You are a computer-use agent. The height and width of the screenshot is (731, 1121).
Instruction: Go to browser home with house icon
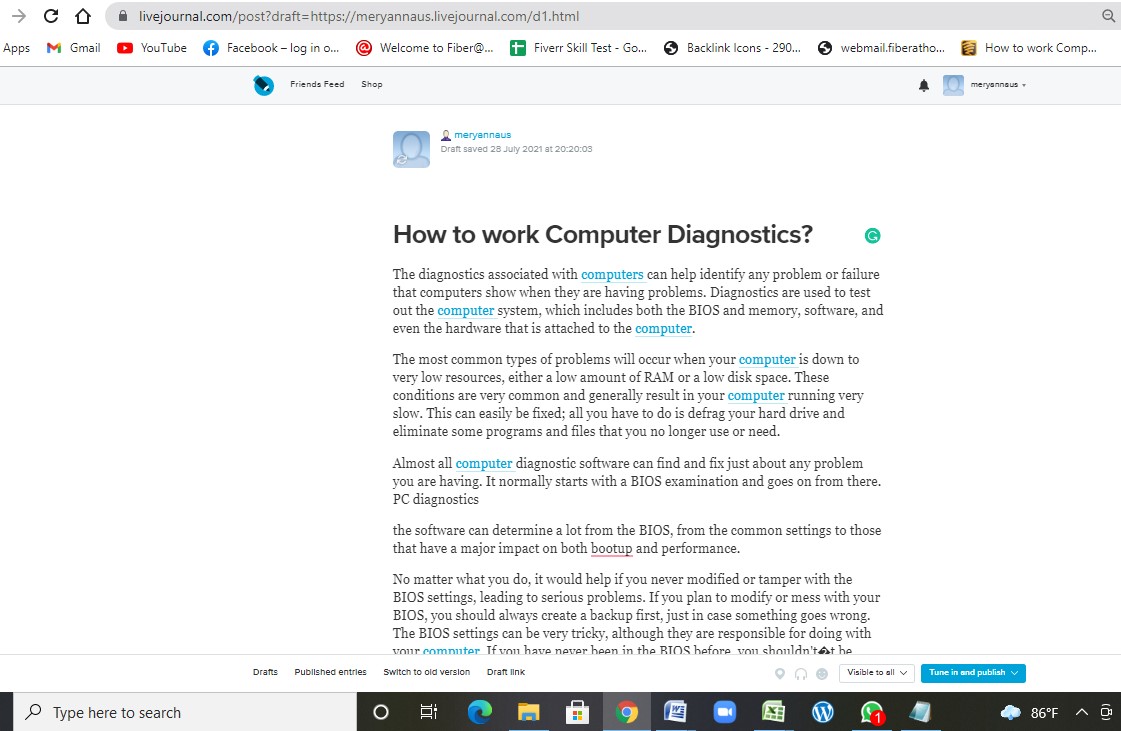[83, 16]
